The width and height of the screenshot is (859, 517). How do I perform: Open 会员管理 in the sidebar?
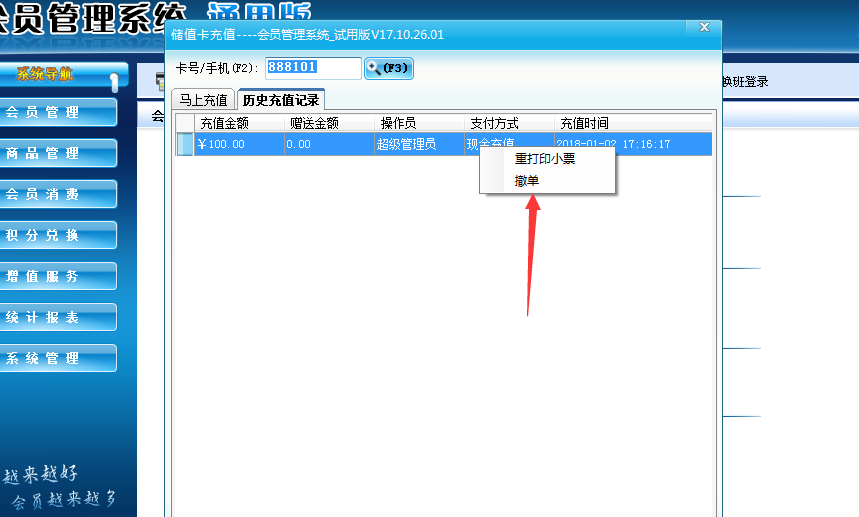pyautogui.click(x=58, y=112)
